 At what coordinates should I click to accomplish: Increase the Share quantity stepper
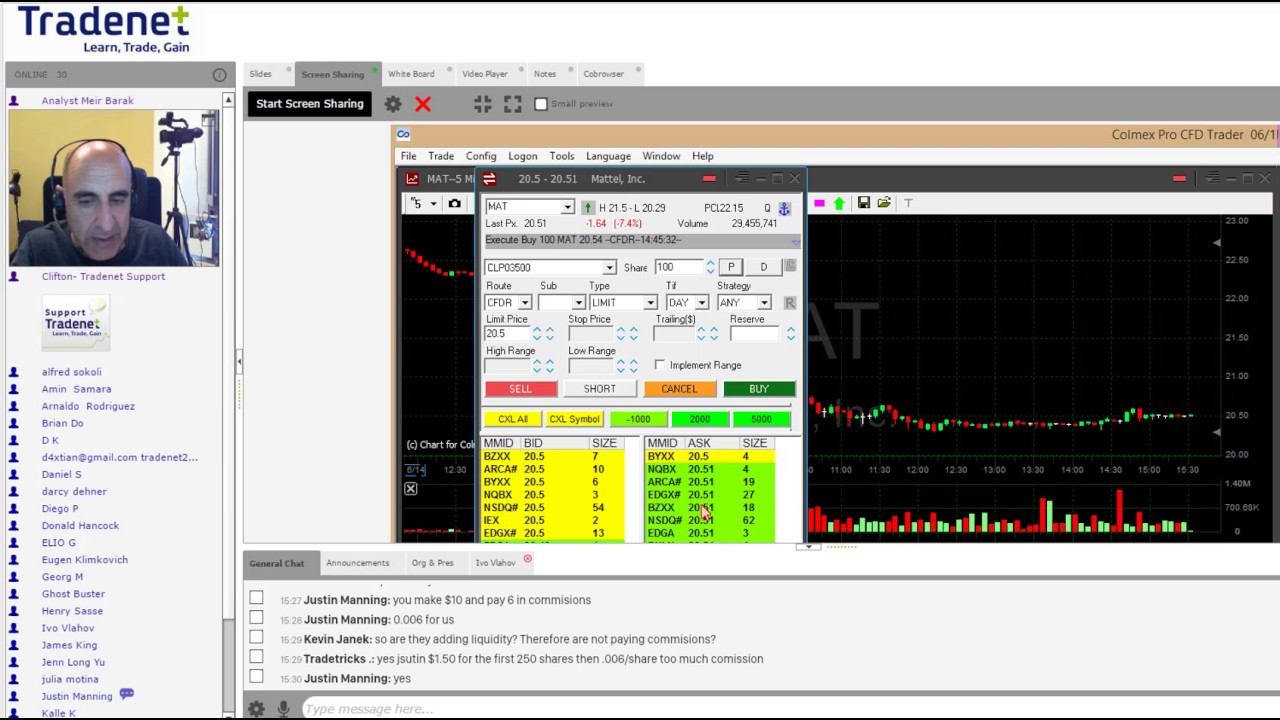pos(710,264)
